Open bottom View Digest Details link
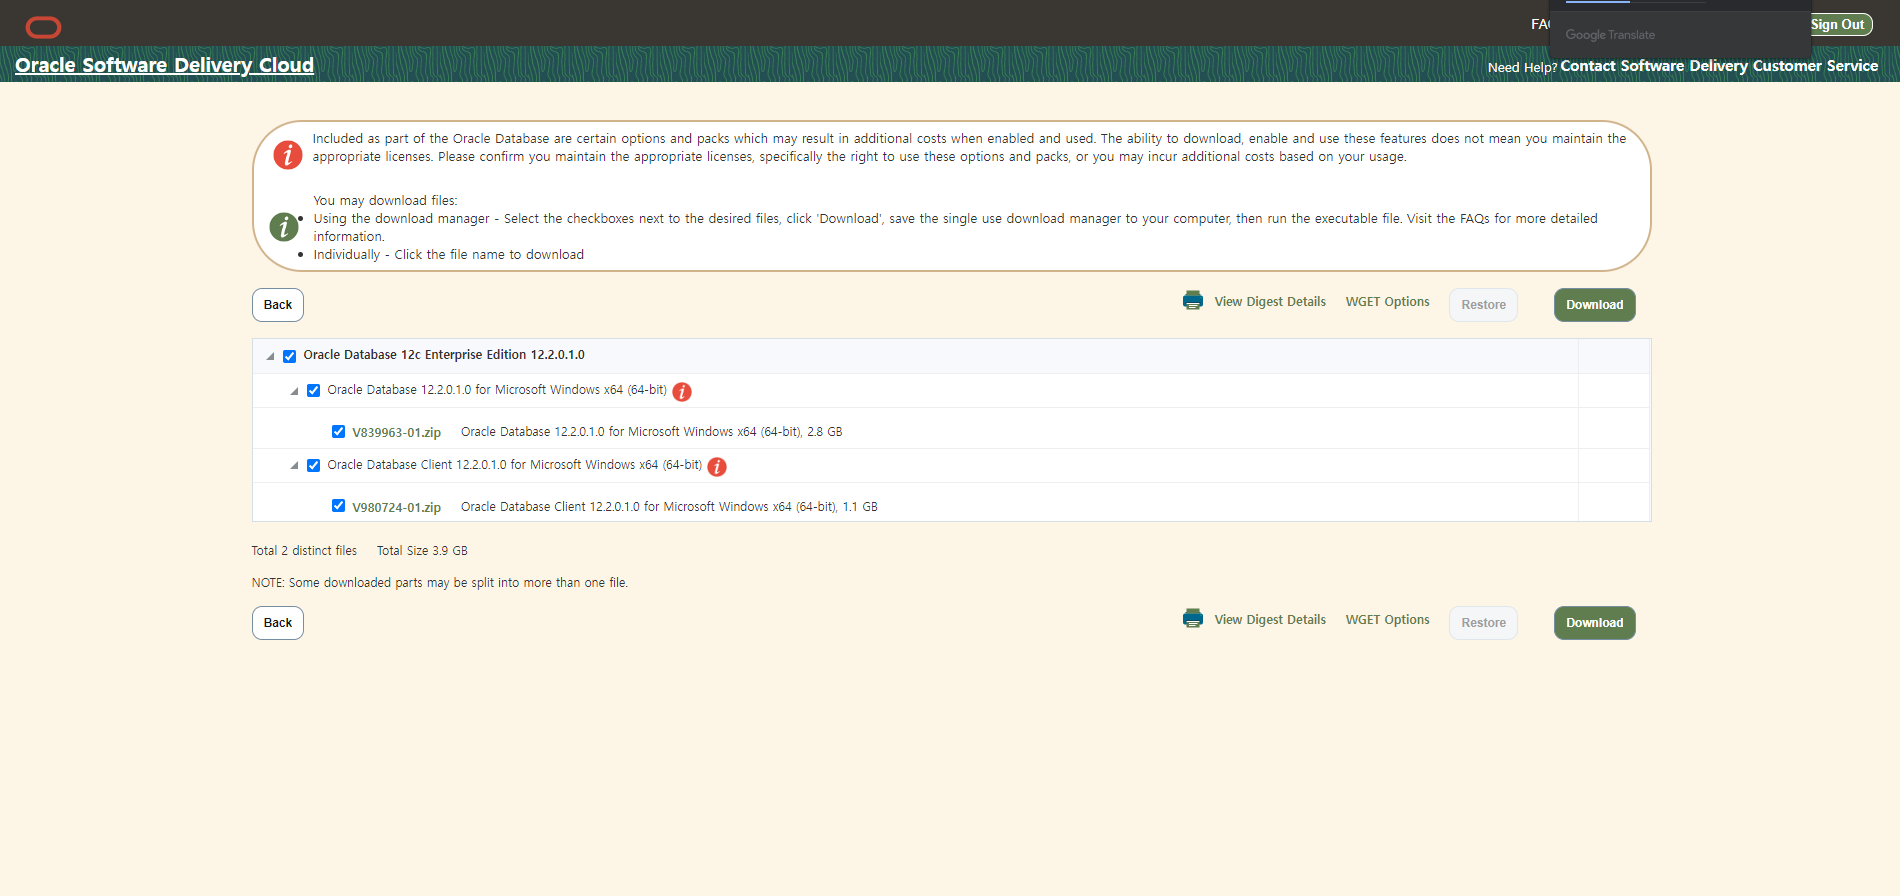This screenshot has width=1900, height=896. [1270, 620]
